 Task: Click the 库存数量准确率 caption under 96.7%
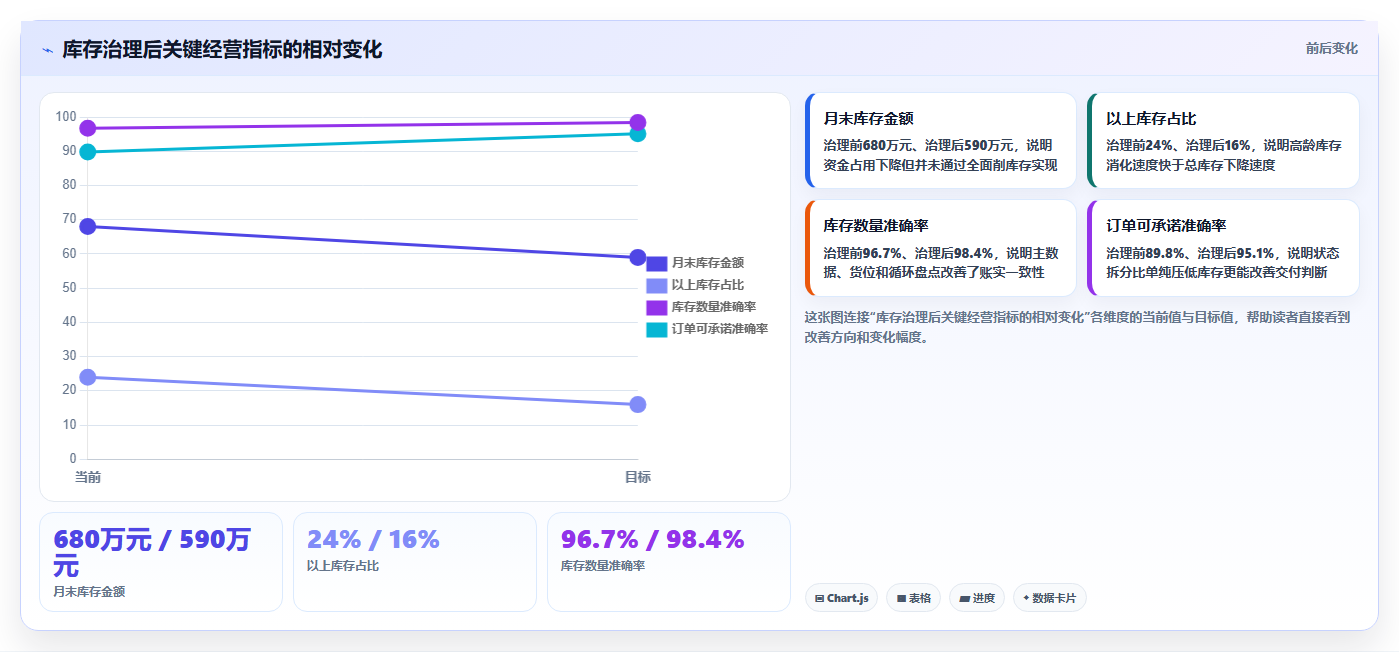603,565
